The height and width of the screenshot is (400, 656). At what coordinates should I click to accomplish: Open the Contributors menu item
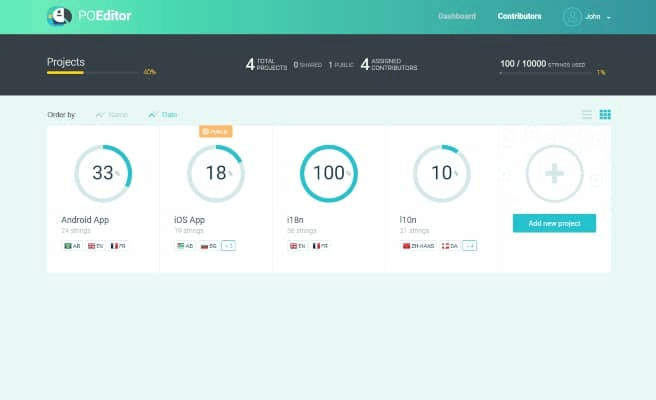pyautogui.click(x=519, y=16)
